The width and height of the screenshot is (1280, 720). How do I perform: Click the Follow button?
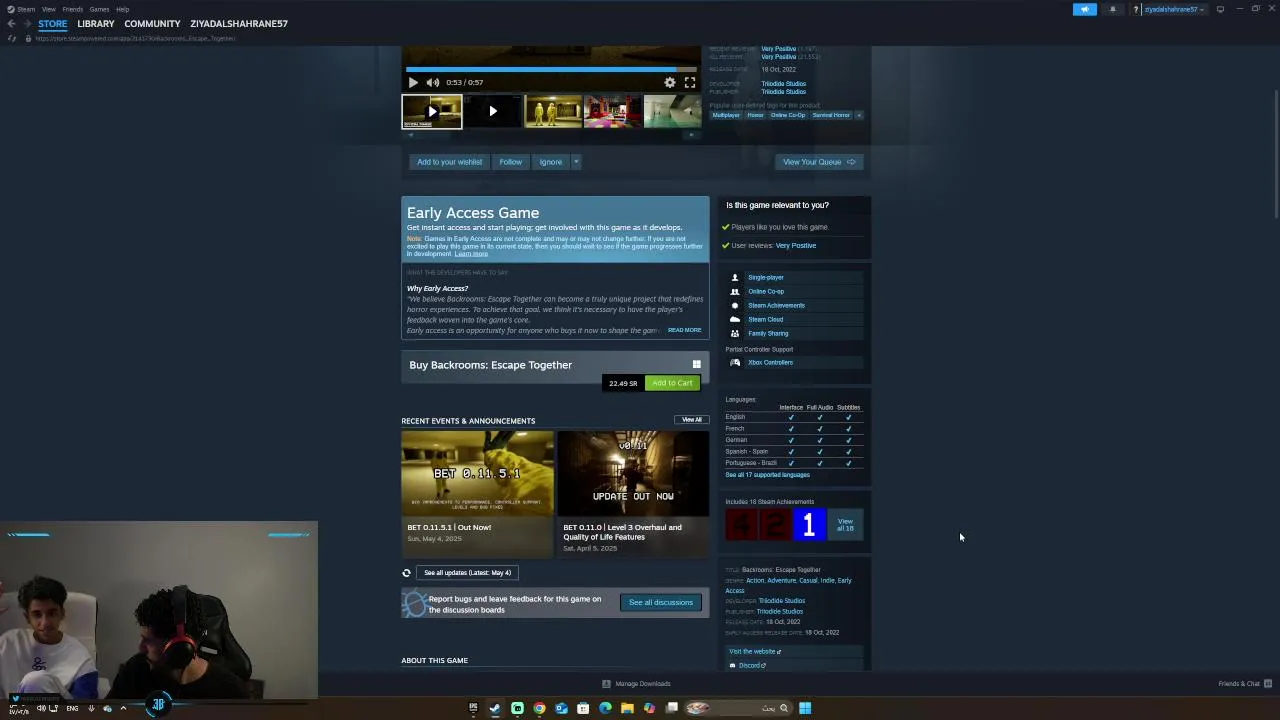(511, 162)
